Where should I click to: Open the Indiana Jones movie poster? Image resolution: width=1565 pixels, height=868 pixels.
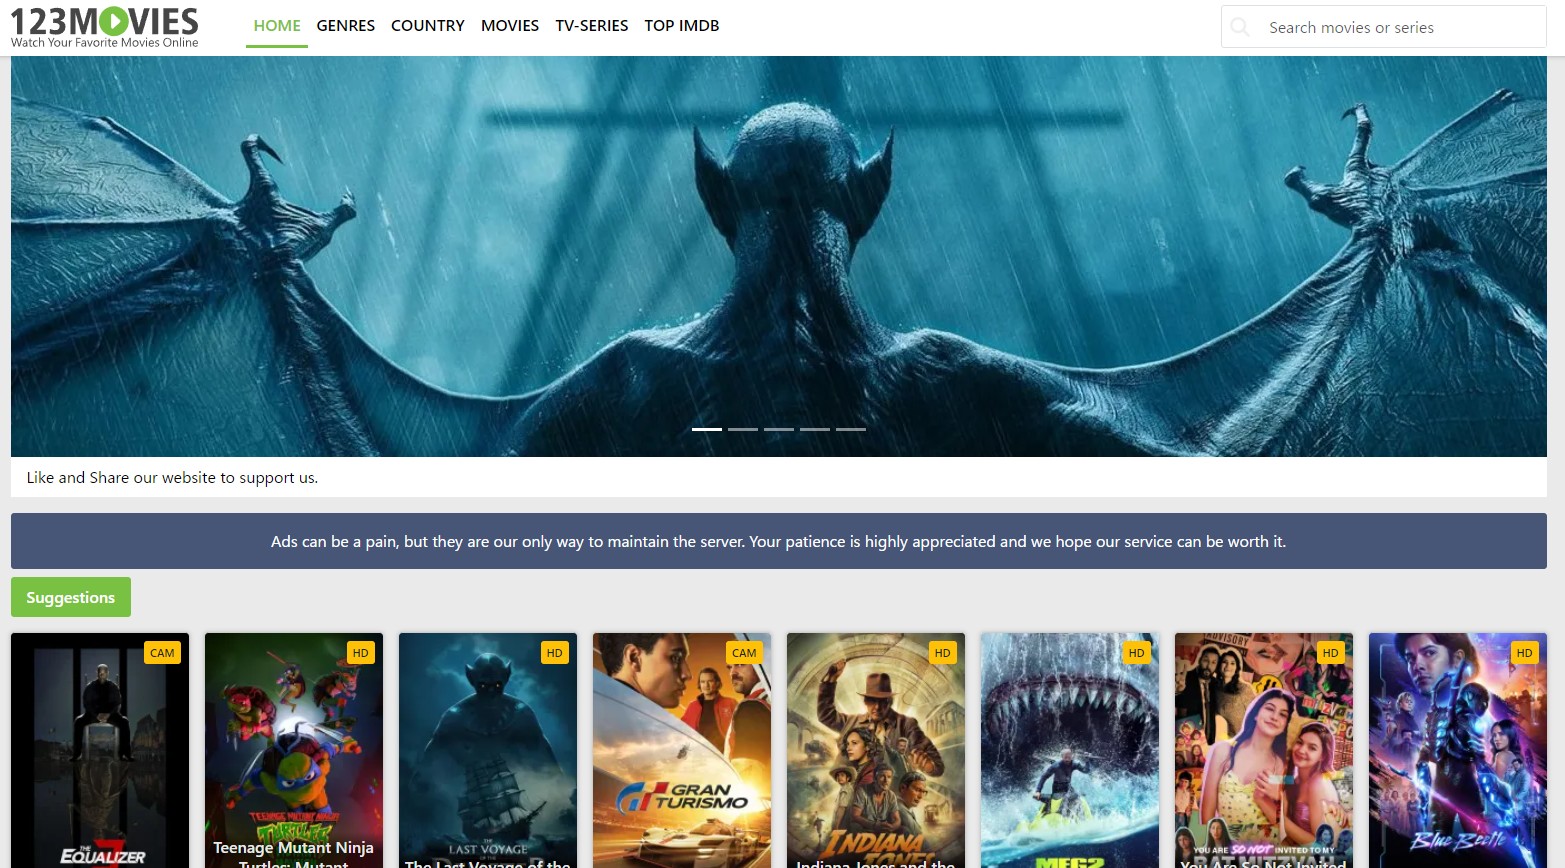tap(876, 750)
